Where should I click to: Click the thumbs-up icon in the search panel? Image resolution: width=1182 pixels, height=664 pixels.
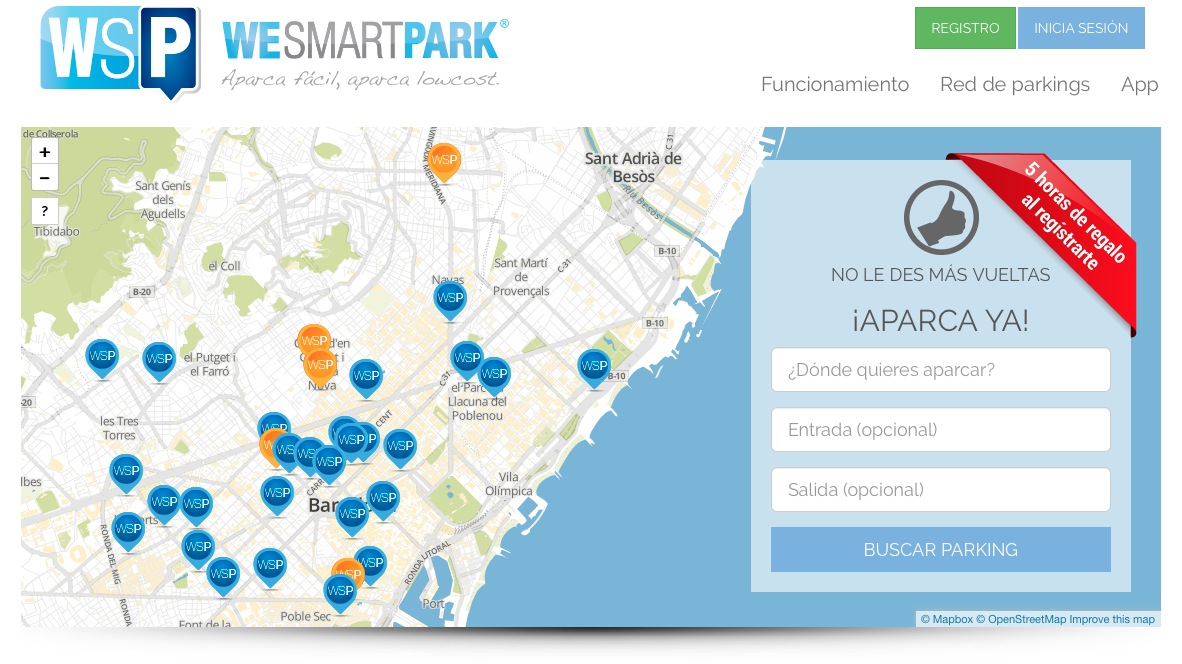[x=940, y=218]
